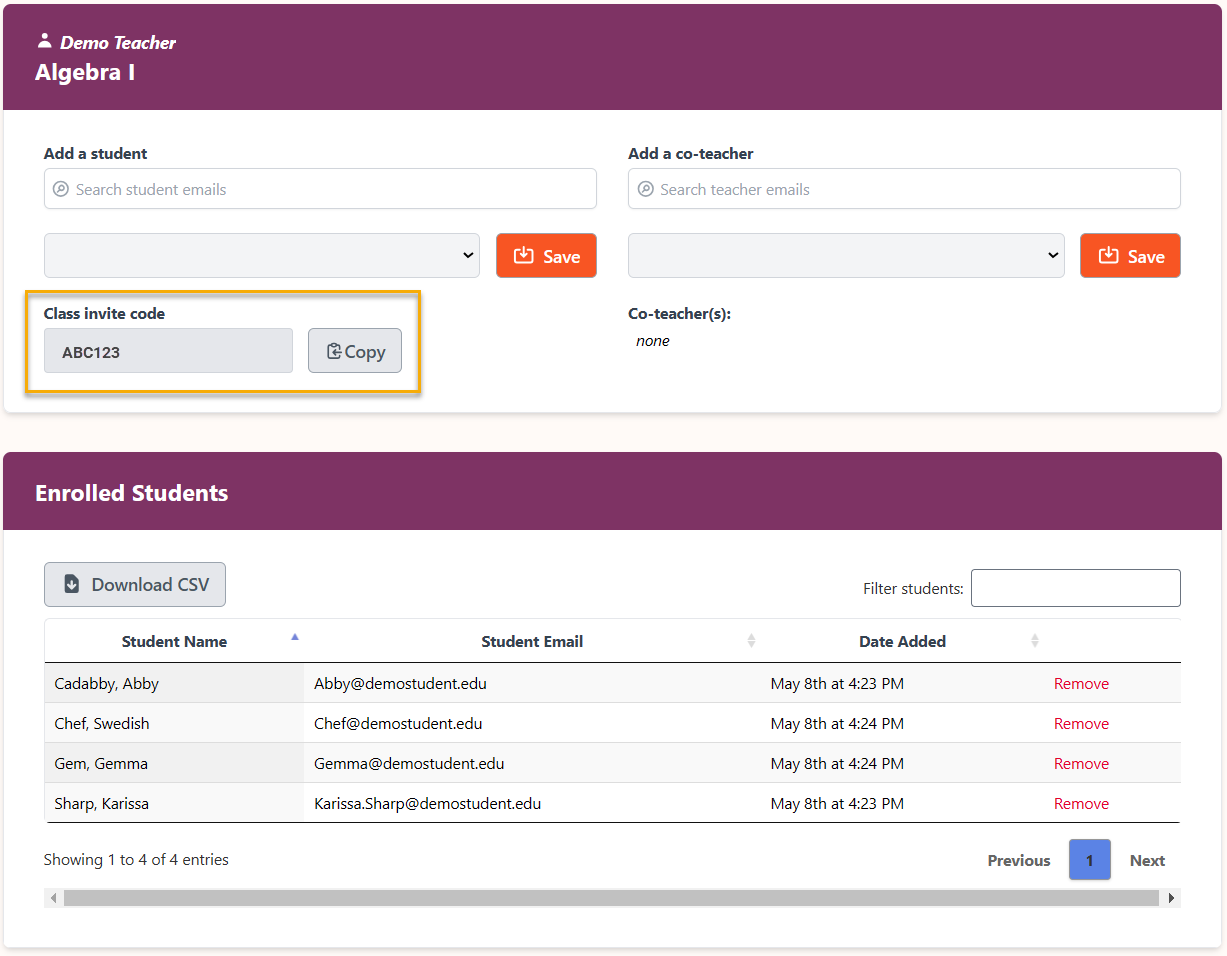Viewport: 1227px width, 956px height.
Task: Select the Gem, Gemma name cell
Action: pyautogui.click(x=174, y=764)
